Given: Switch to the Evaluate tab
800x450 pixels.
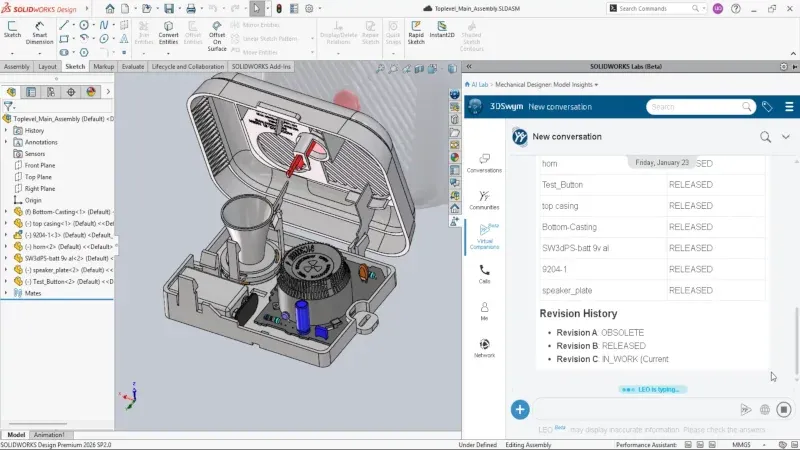Looking at the screenshot, I should coord(133,66).
